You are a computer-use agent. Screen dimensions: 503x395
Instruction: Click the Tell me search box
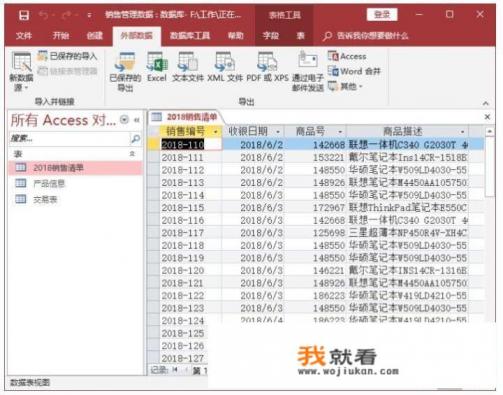click(366, 36)
